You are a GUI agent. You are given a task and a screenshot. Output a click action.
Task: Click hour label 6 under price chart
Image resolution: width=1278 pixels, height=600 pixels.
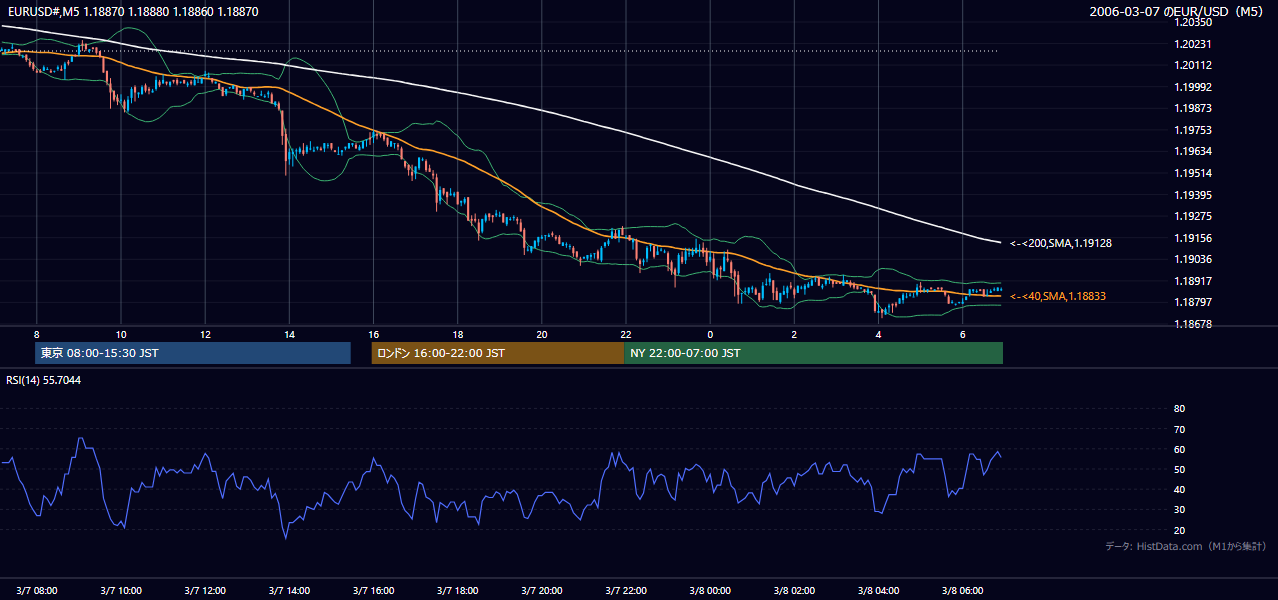click(962, 334)
